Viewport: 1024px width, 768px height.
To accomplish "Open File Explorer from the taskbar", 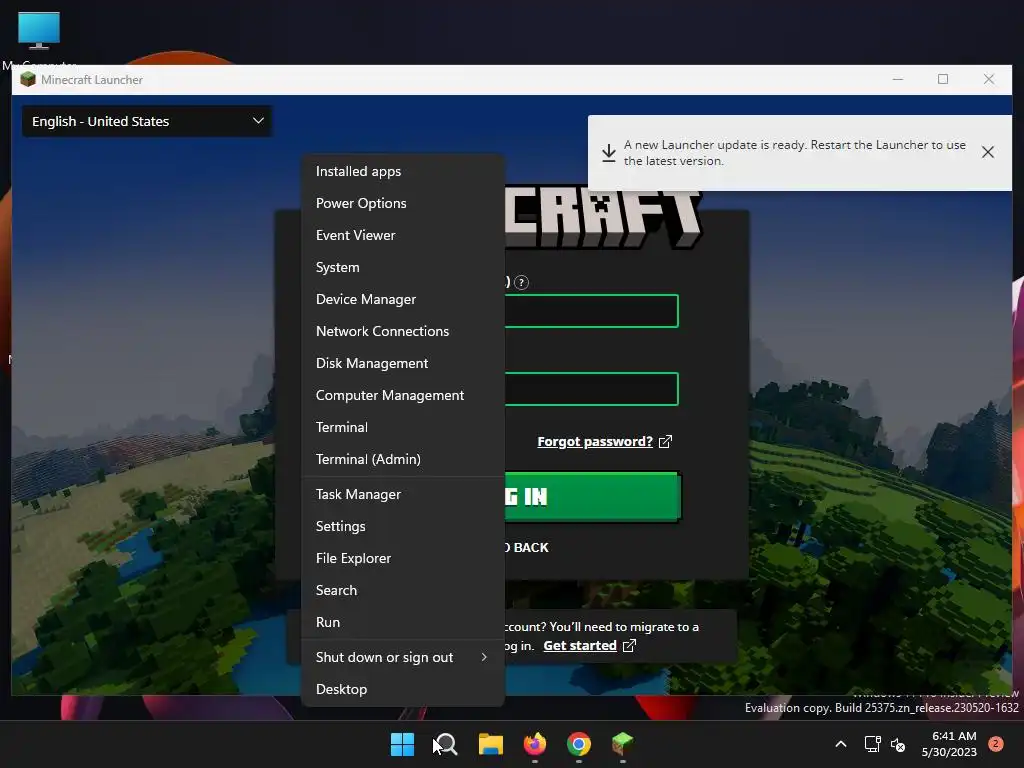I will tap(490, 744).
